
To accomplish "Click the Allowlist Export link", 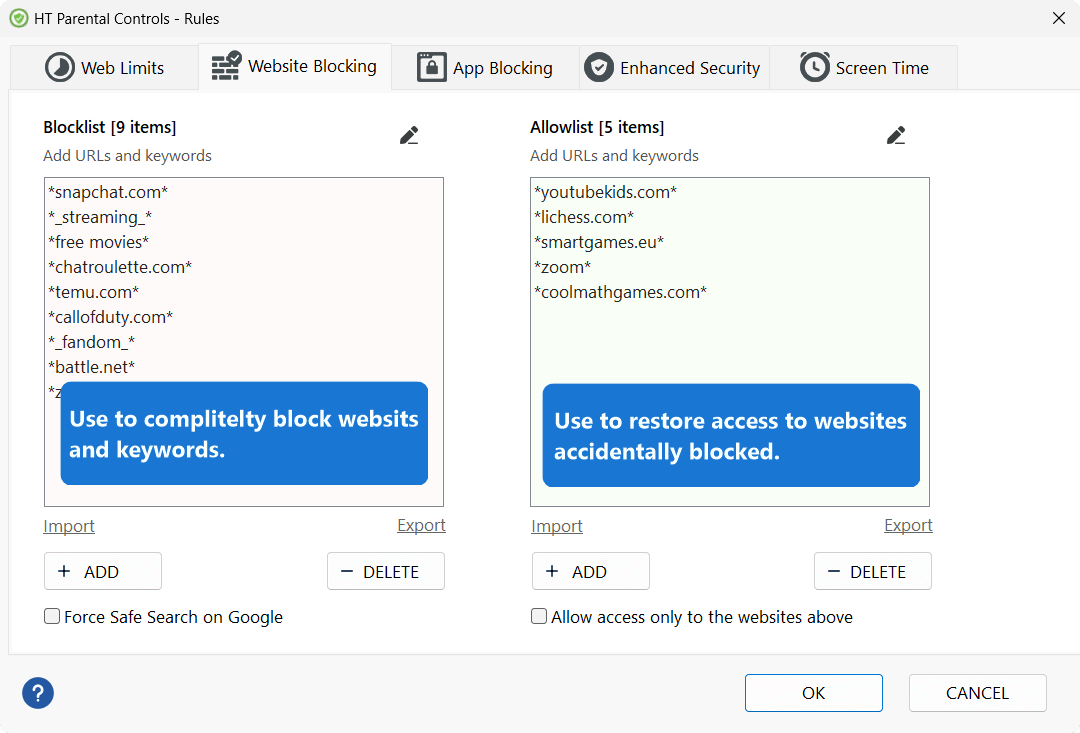I will point(908,526).
